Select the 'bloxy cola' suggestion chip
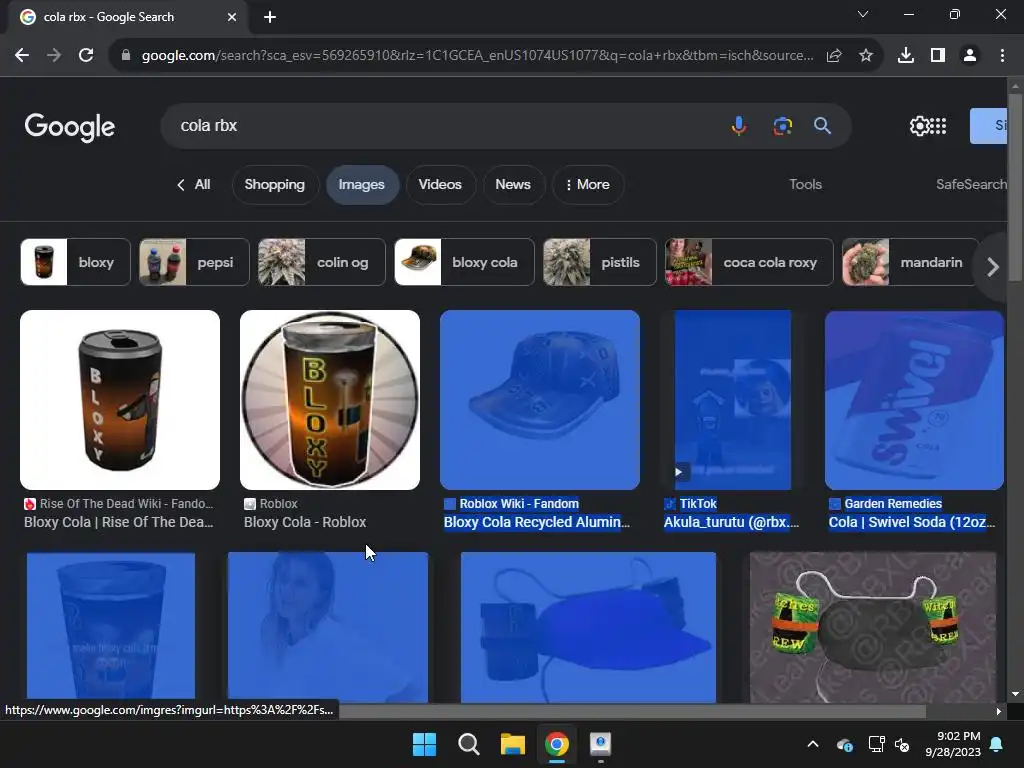 (464, 262)
